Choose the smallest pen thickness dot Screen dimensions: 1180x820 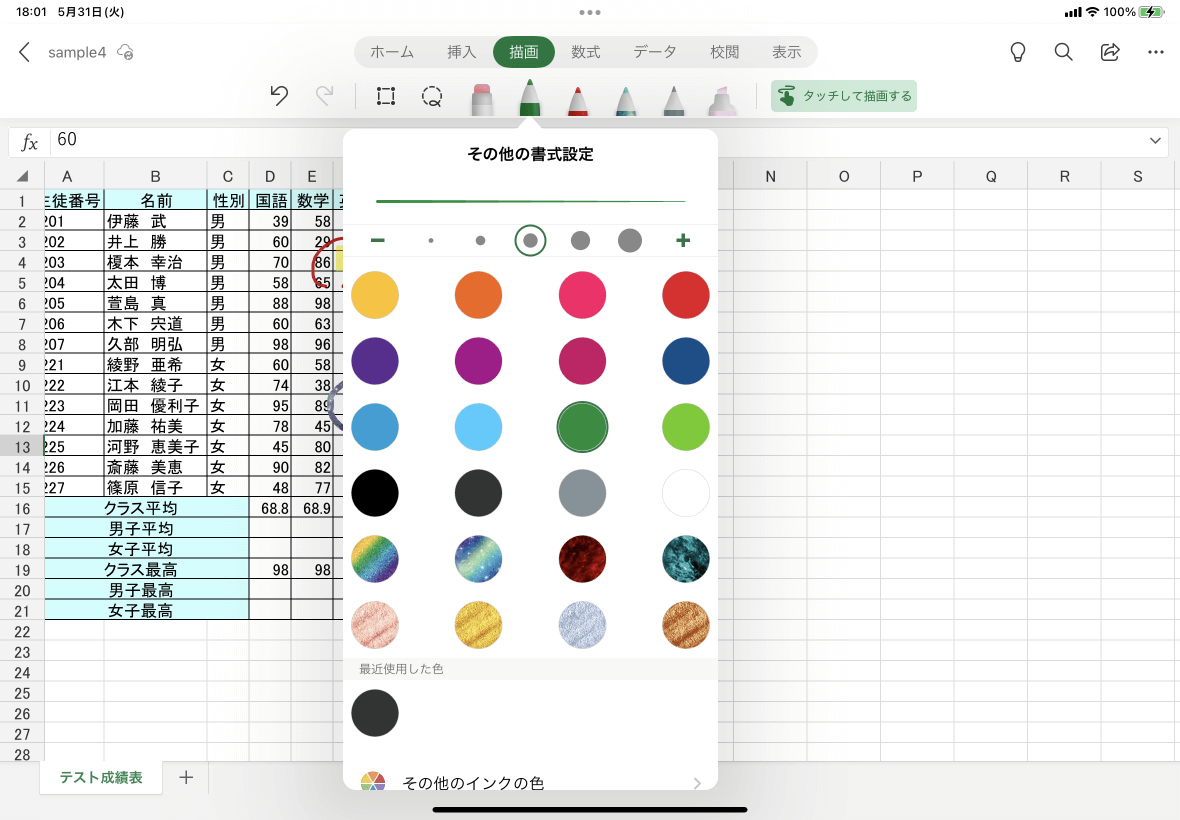pos(430,241)
